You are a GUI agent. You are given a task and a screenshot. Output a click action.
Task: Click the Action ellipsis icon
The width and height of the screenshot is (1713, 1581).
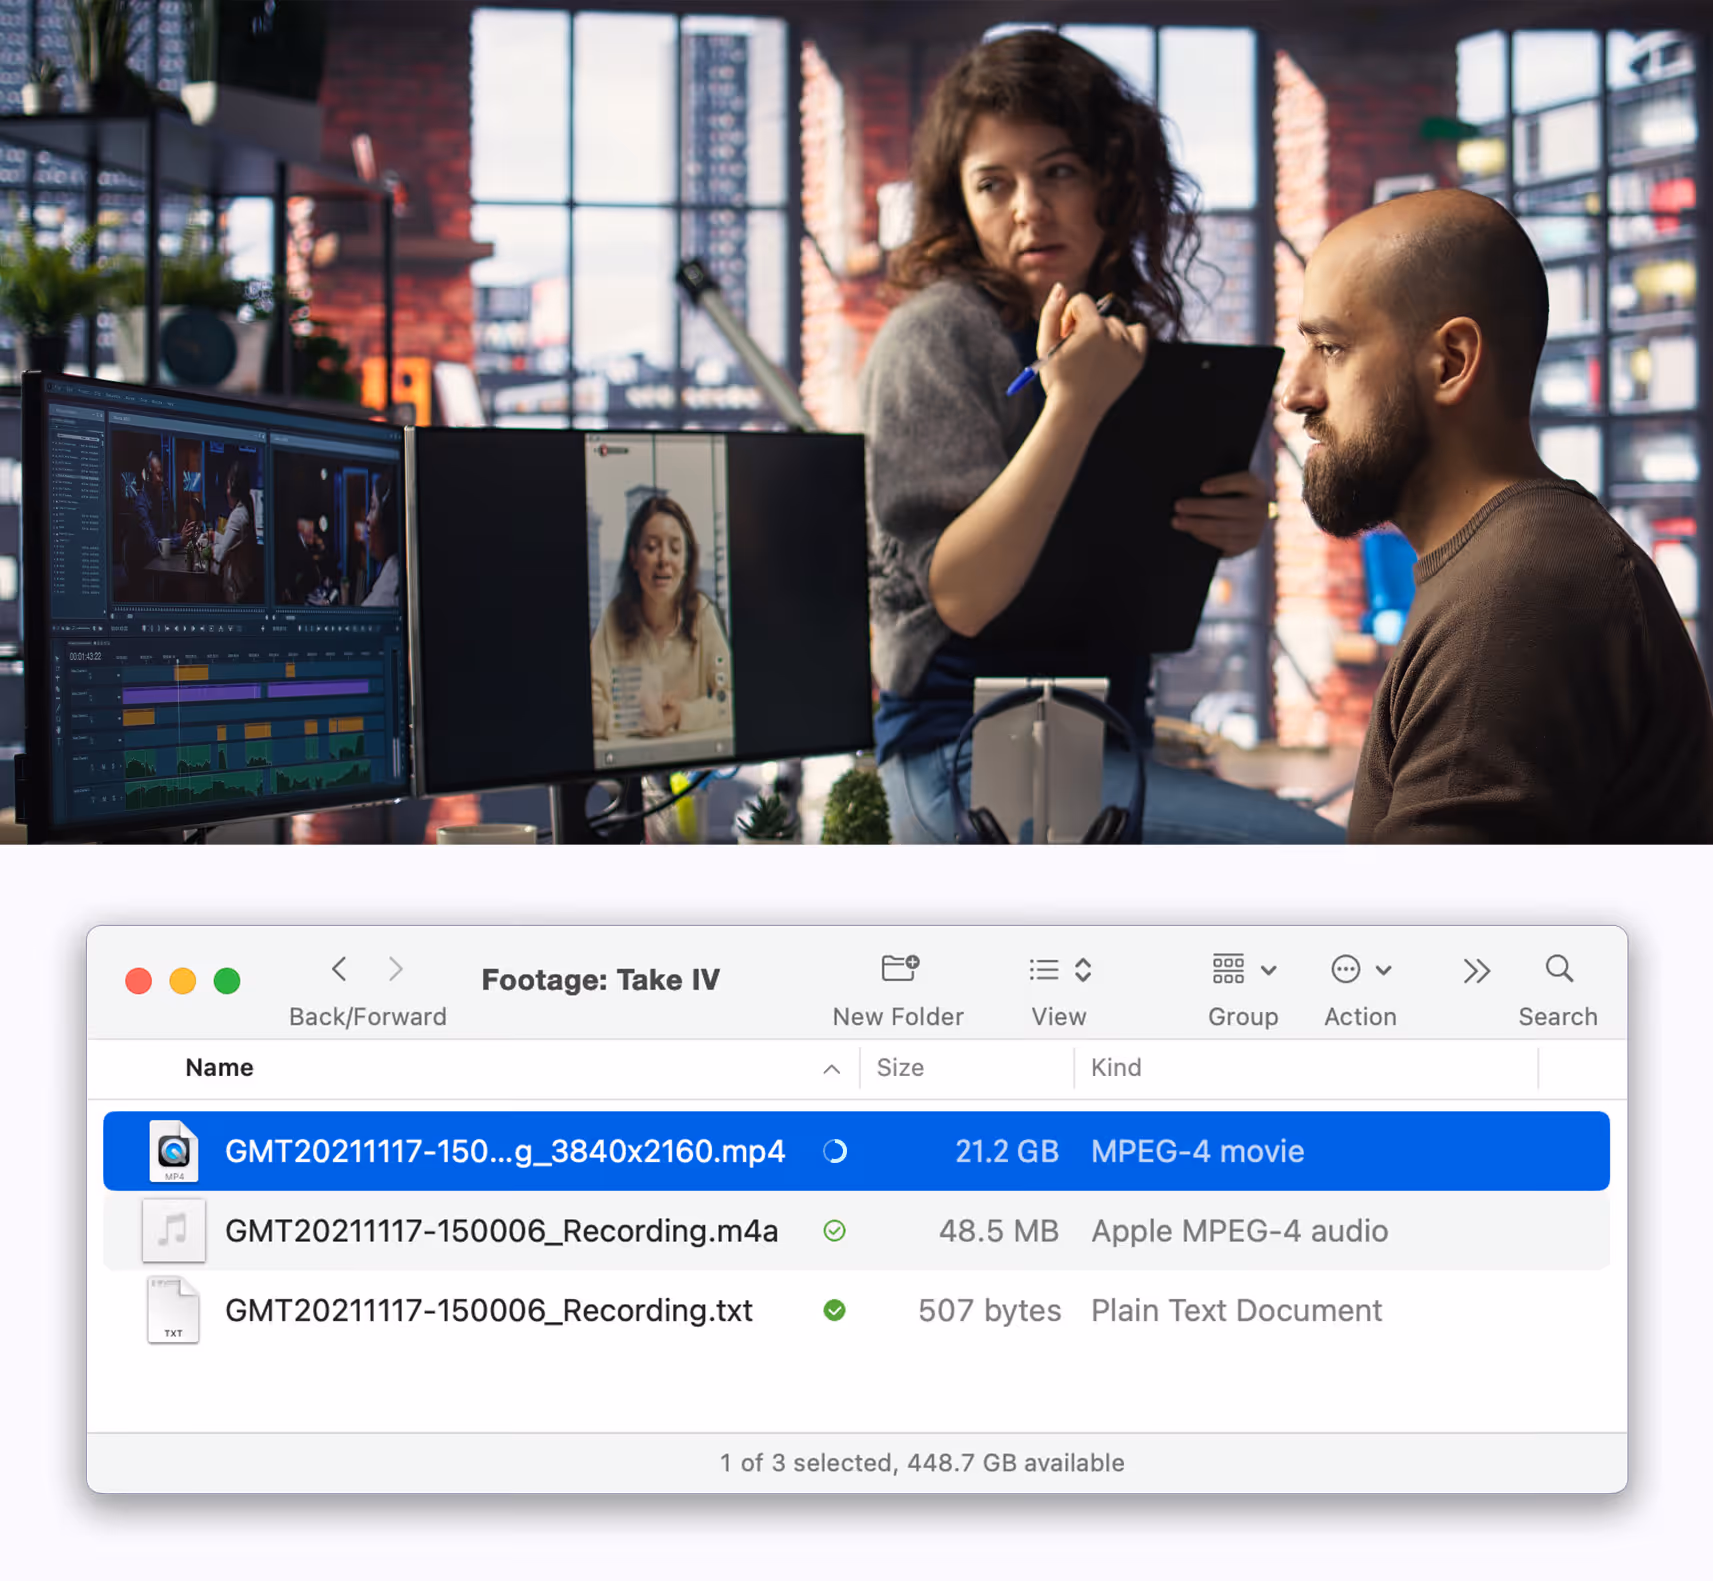[1345, 968]
